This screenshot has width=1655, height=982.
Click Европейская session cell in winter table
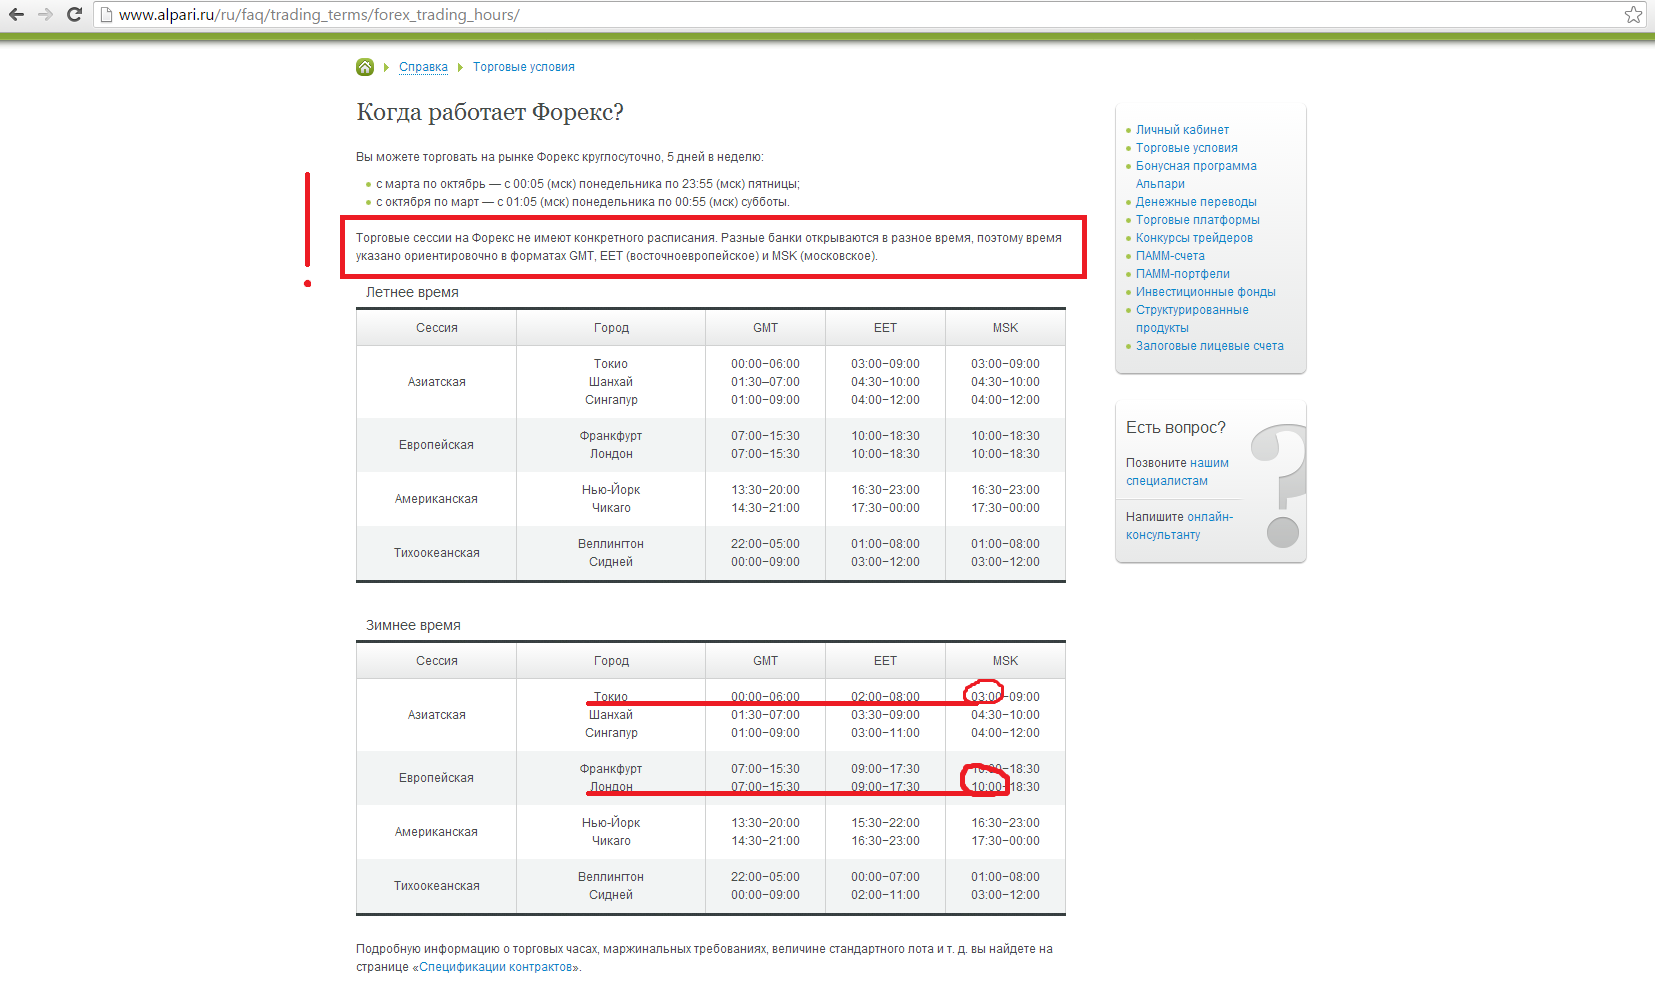[437, 778]
